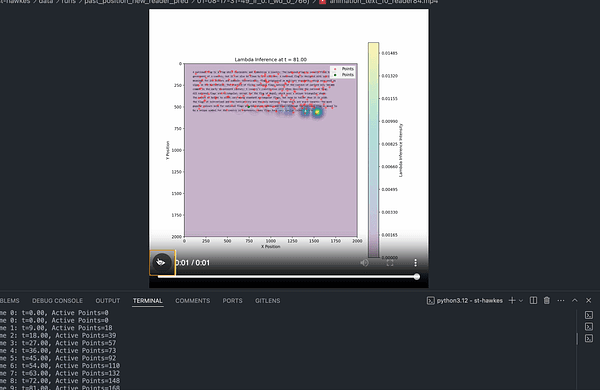This screenshot has height=390, width=600.
Task: Open the terminal panel's more actions ellipsis
Action: (561, 300)
